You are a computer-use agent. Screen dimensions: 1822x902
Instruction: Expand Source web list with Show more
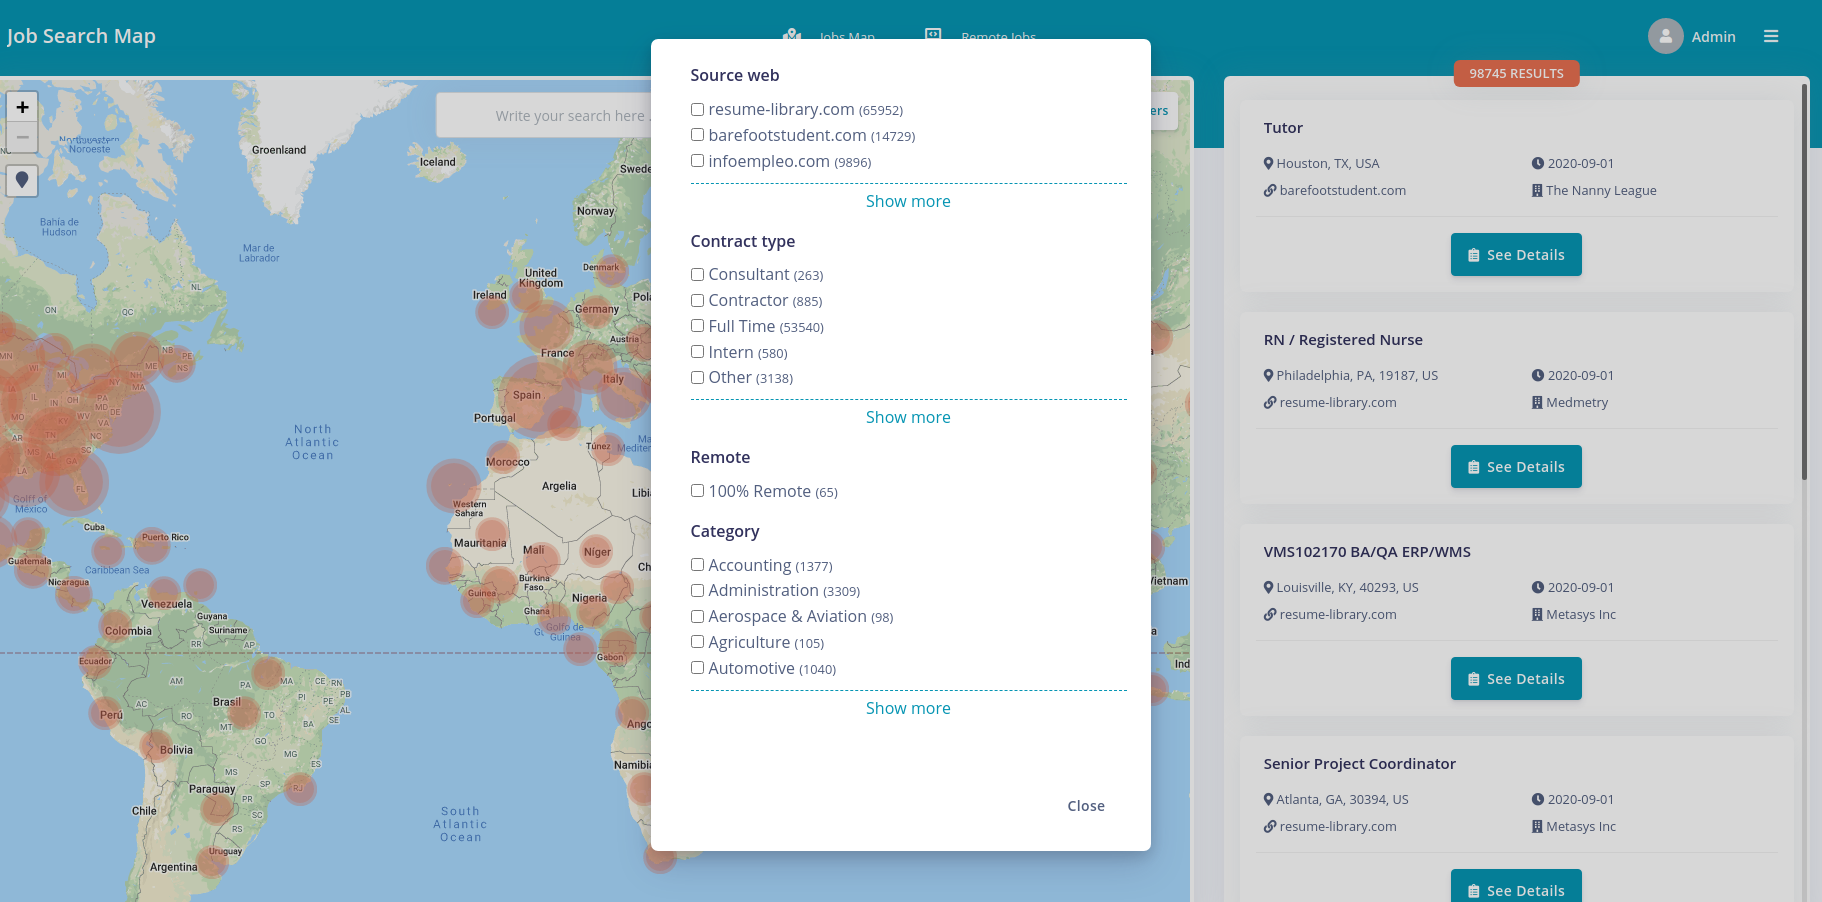[908, 201]
